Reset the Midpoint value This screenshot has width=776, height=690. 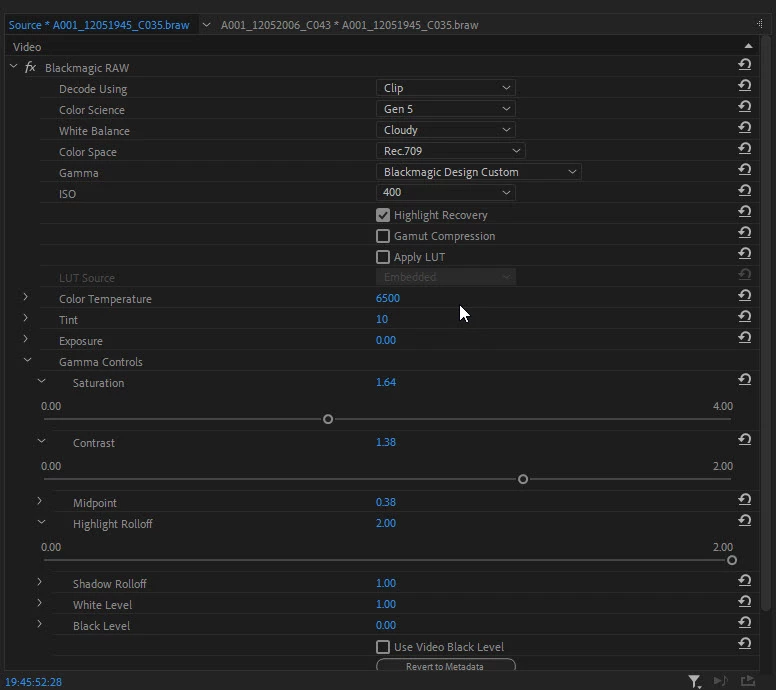coord(744,500)
